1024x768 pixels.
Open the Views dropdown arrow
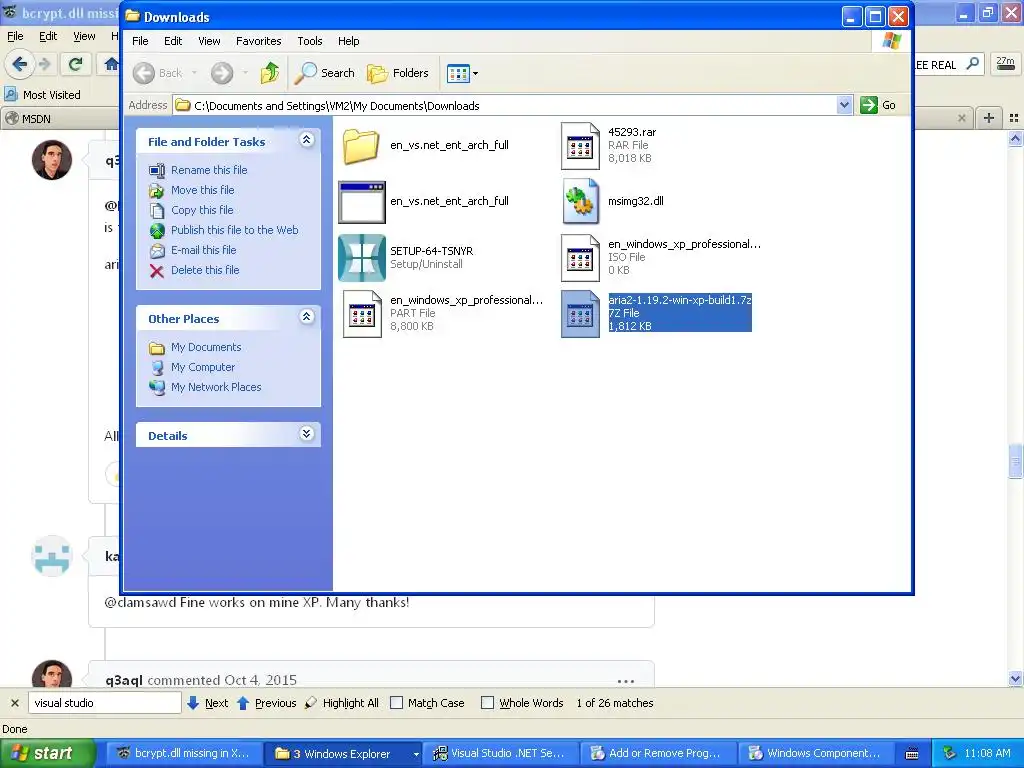475,74
